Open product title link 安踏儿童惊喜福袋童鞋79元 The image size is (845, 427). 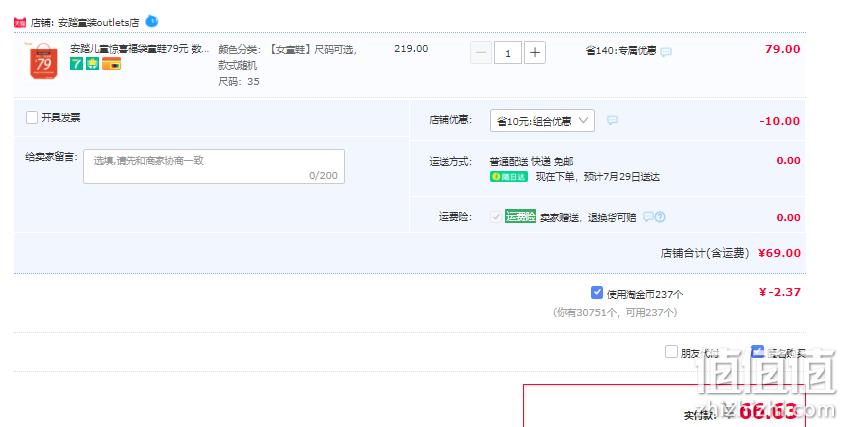tap(140, 49)
